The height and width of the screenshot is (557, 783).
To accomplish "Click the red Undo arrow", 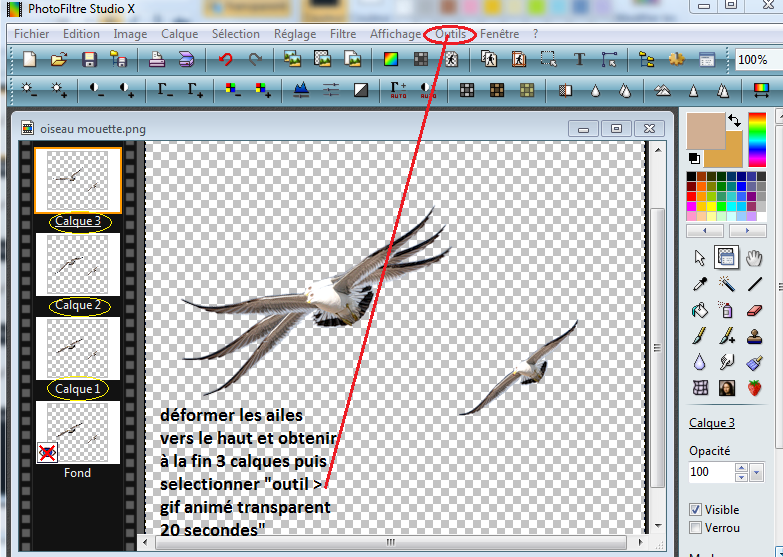I will coord(225,60).
